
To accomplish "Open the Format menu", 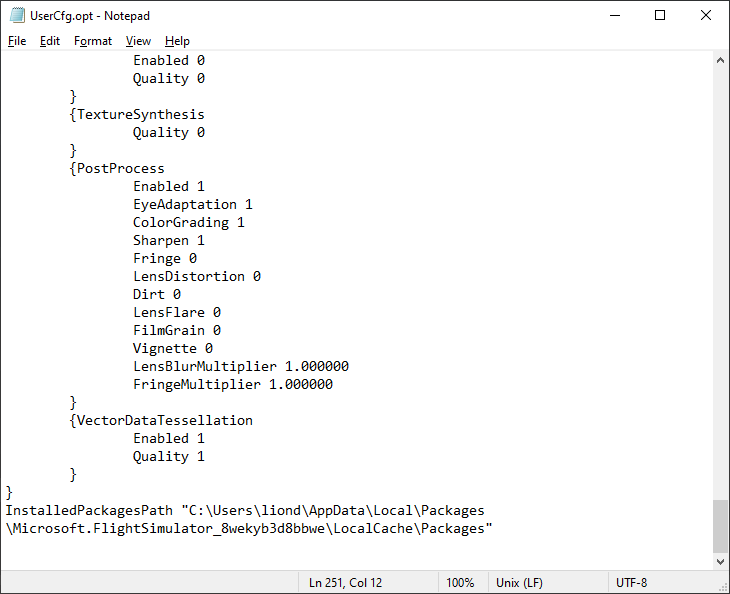I will [x=93, y=41].
